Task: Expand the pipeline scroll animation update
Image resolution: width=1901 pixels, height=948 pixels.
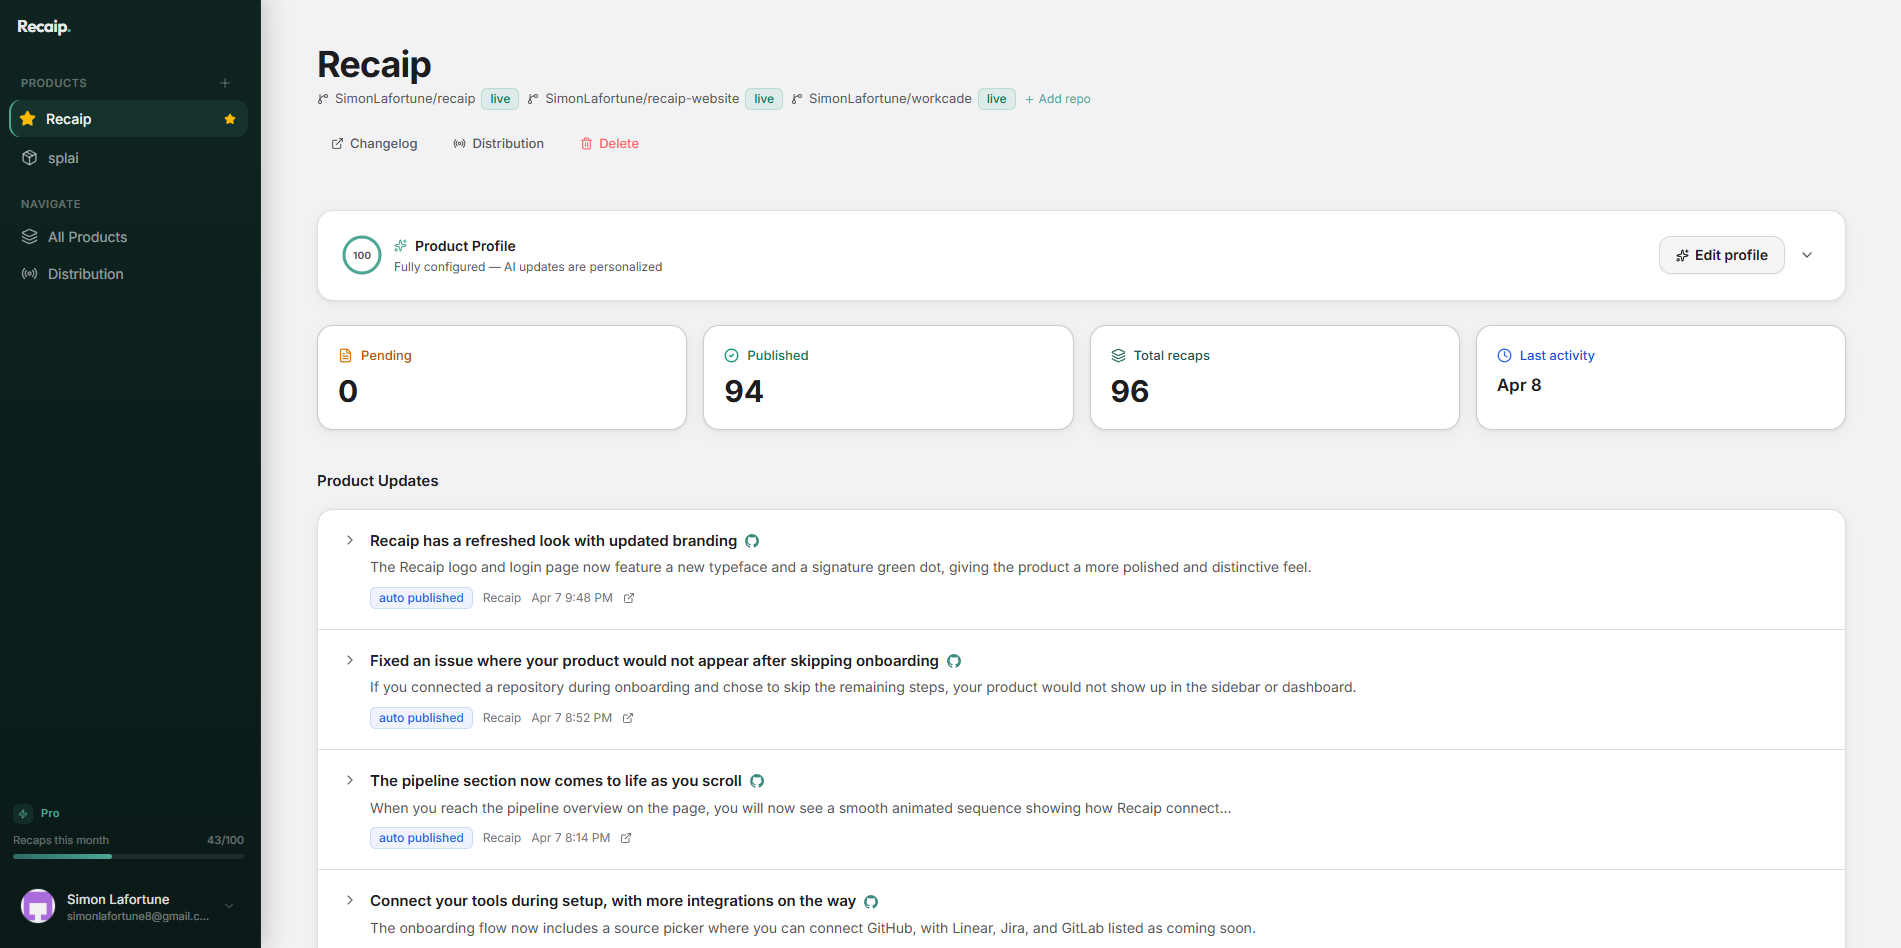Action: [x=349, y=780]
